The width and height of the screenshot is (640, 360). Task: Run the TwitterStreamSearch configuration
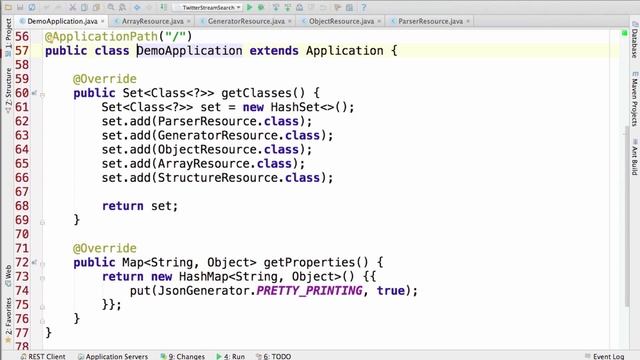(x=249, y=7)
